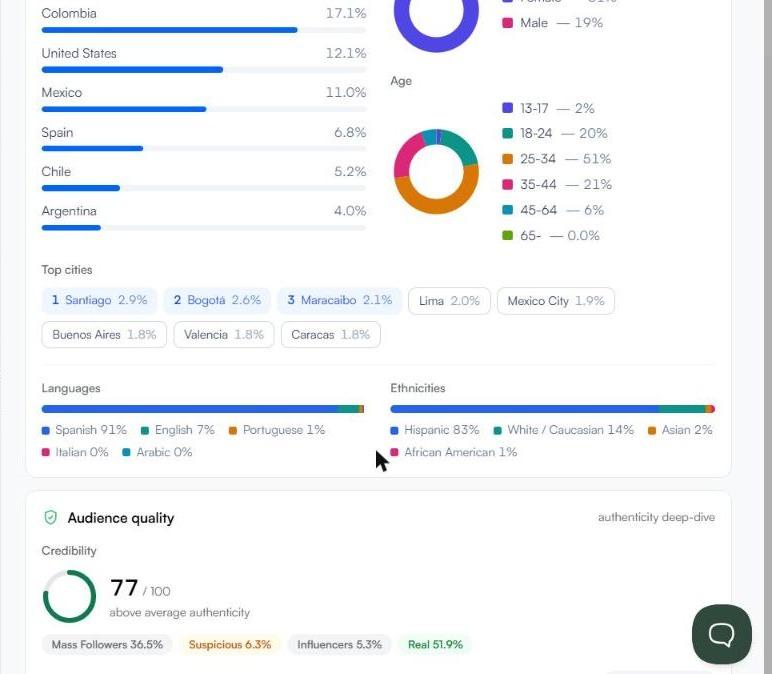Click the Valencia 1.8% city chip
This screenshot has width=772, height=674.
pyautogui.click(x=224, y=335)
